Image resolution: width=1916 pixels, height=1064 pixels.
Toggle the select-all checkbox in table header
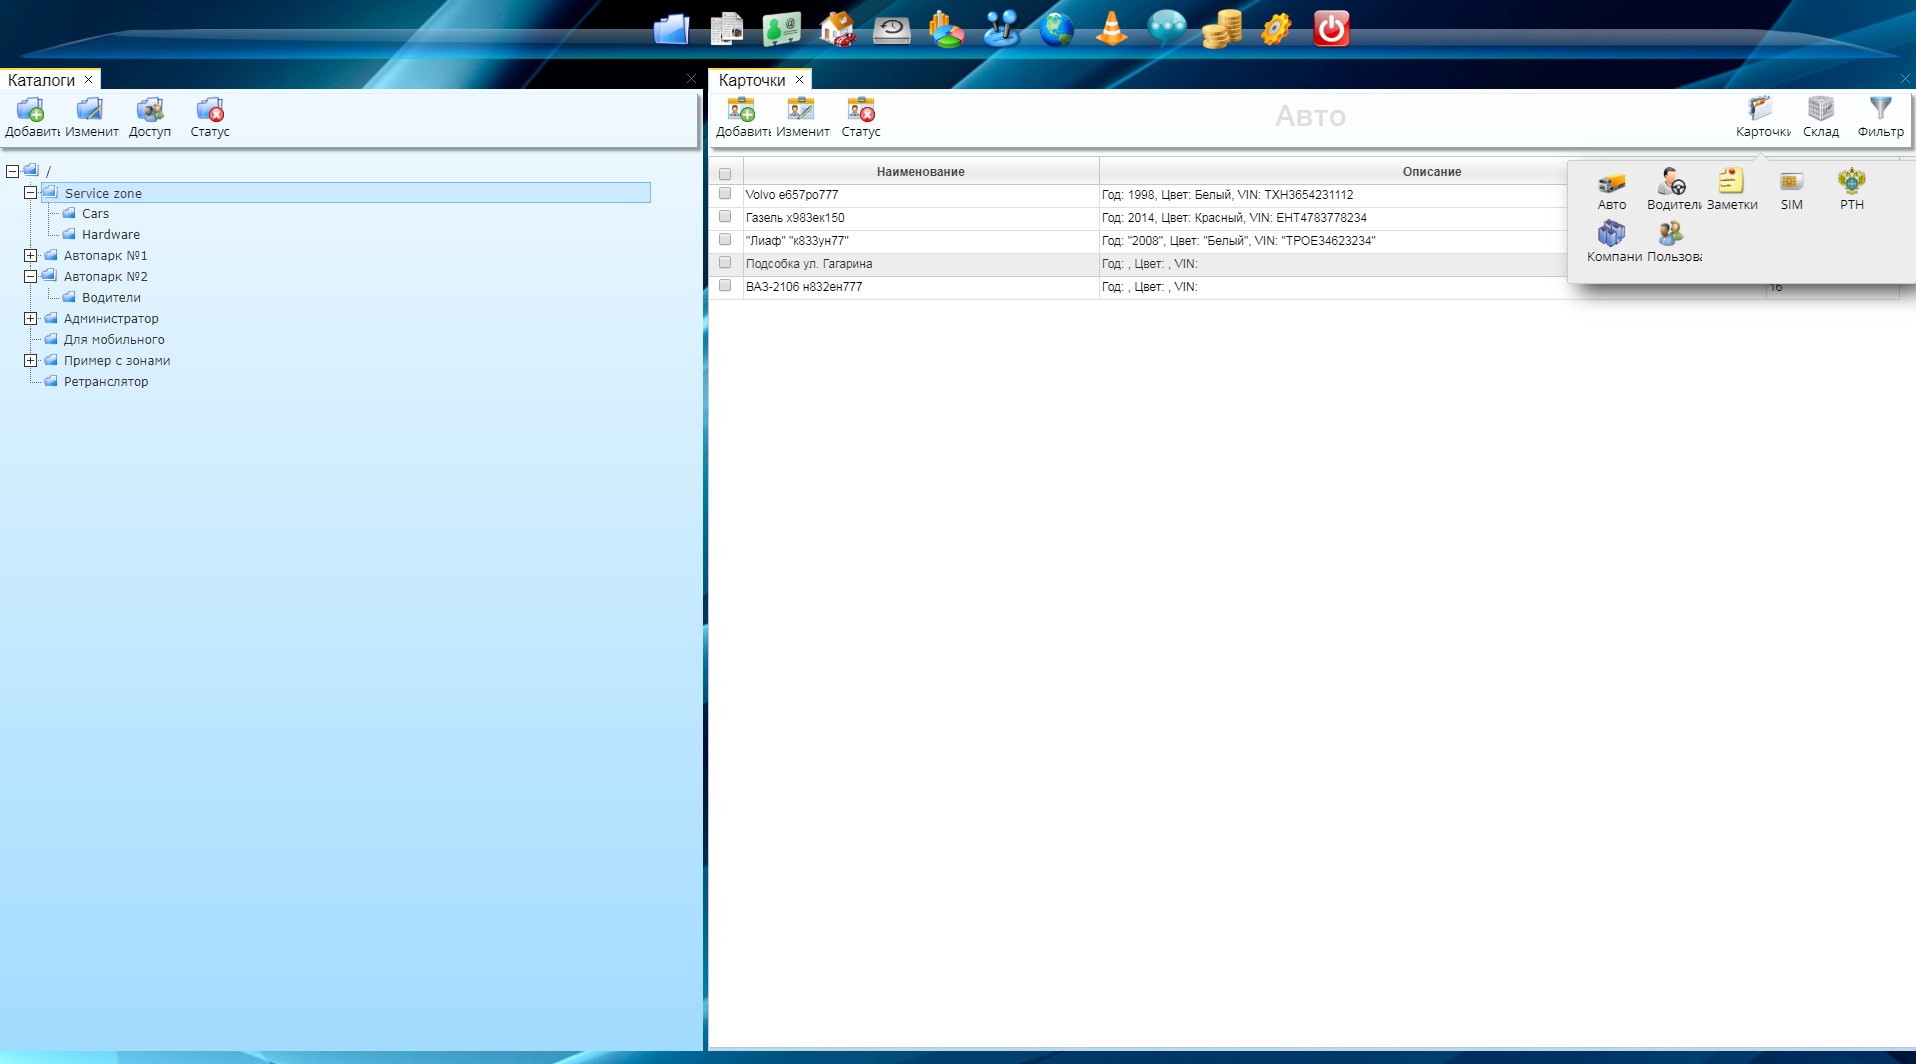725,173
